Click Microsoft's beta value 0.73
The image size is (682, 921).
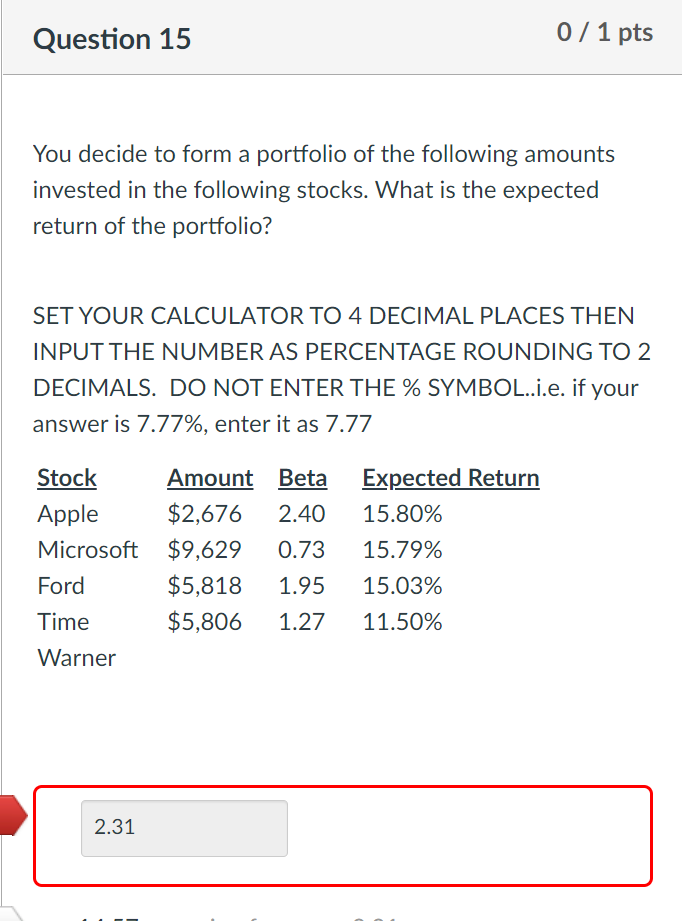click(303, 550)
